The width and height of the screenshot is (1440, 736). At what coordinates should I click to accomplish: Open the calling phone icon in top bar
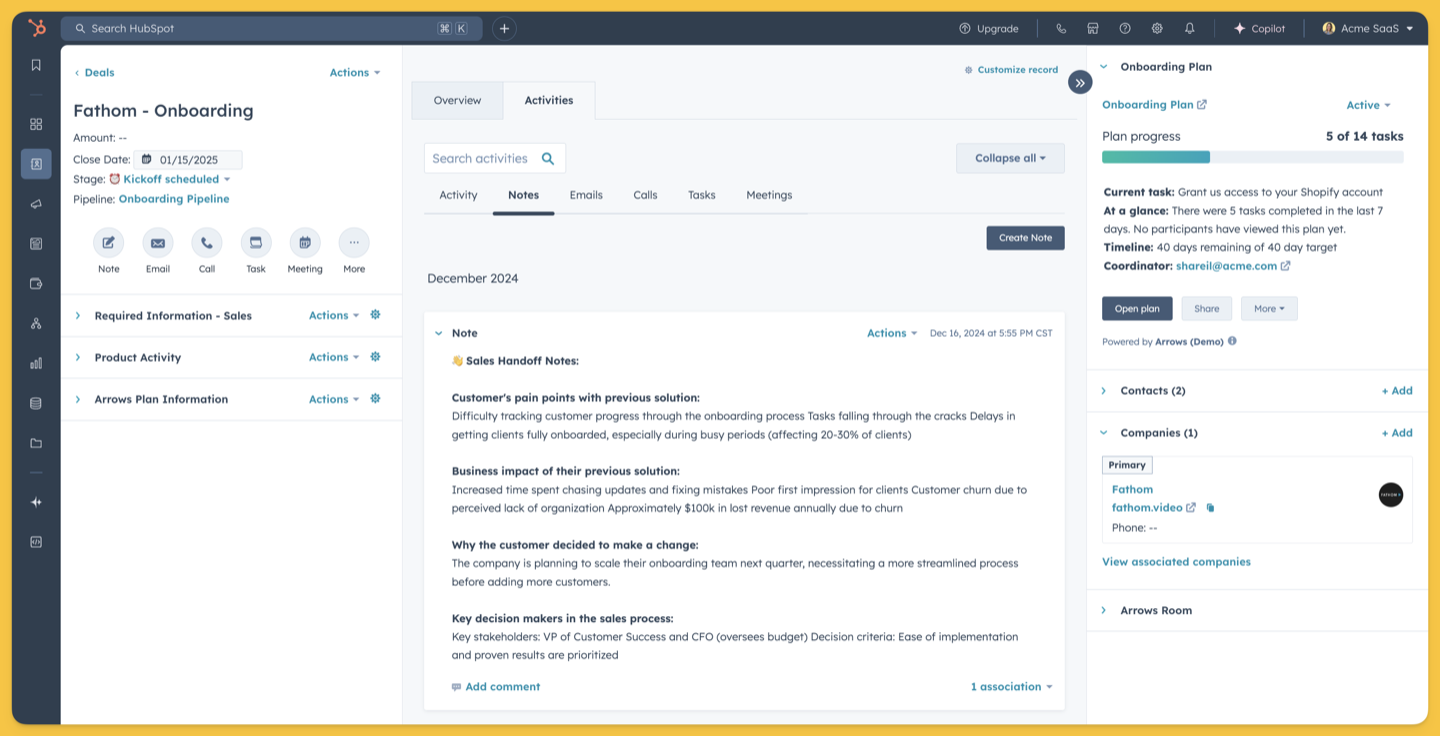(x=1061, y=28)
